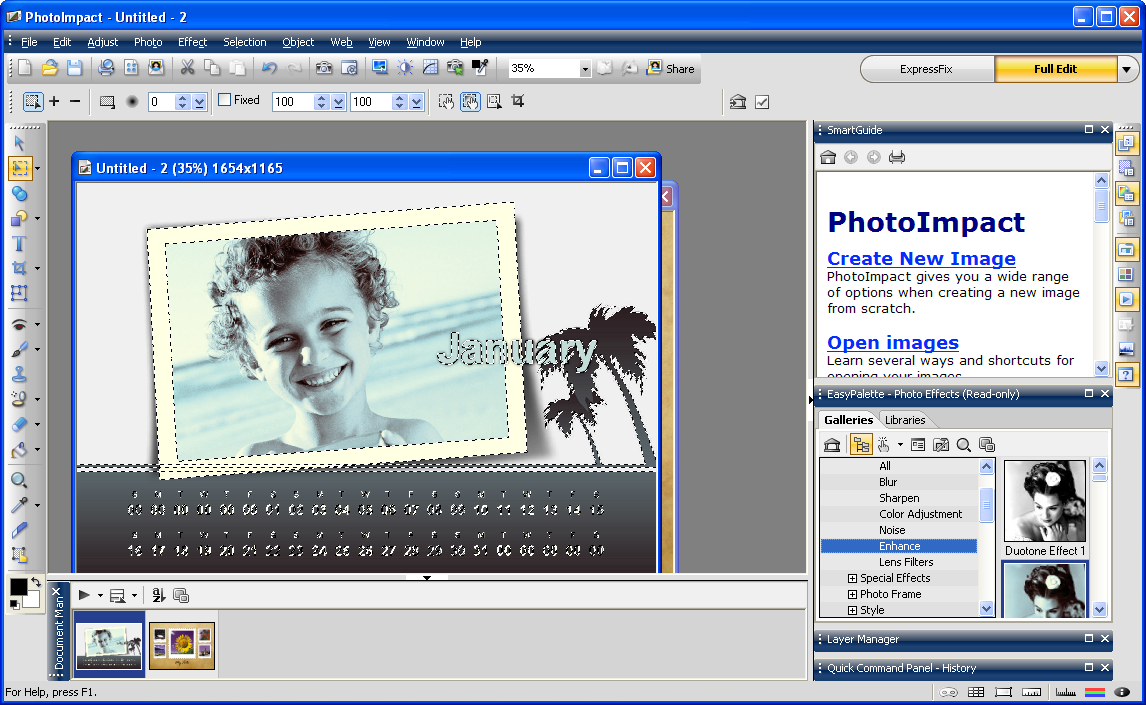Expand the Style tree node
Image resolution: width=1146 pixels, height=705 pixels.
[852, 610]
